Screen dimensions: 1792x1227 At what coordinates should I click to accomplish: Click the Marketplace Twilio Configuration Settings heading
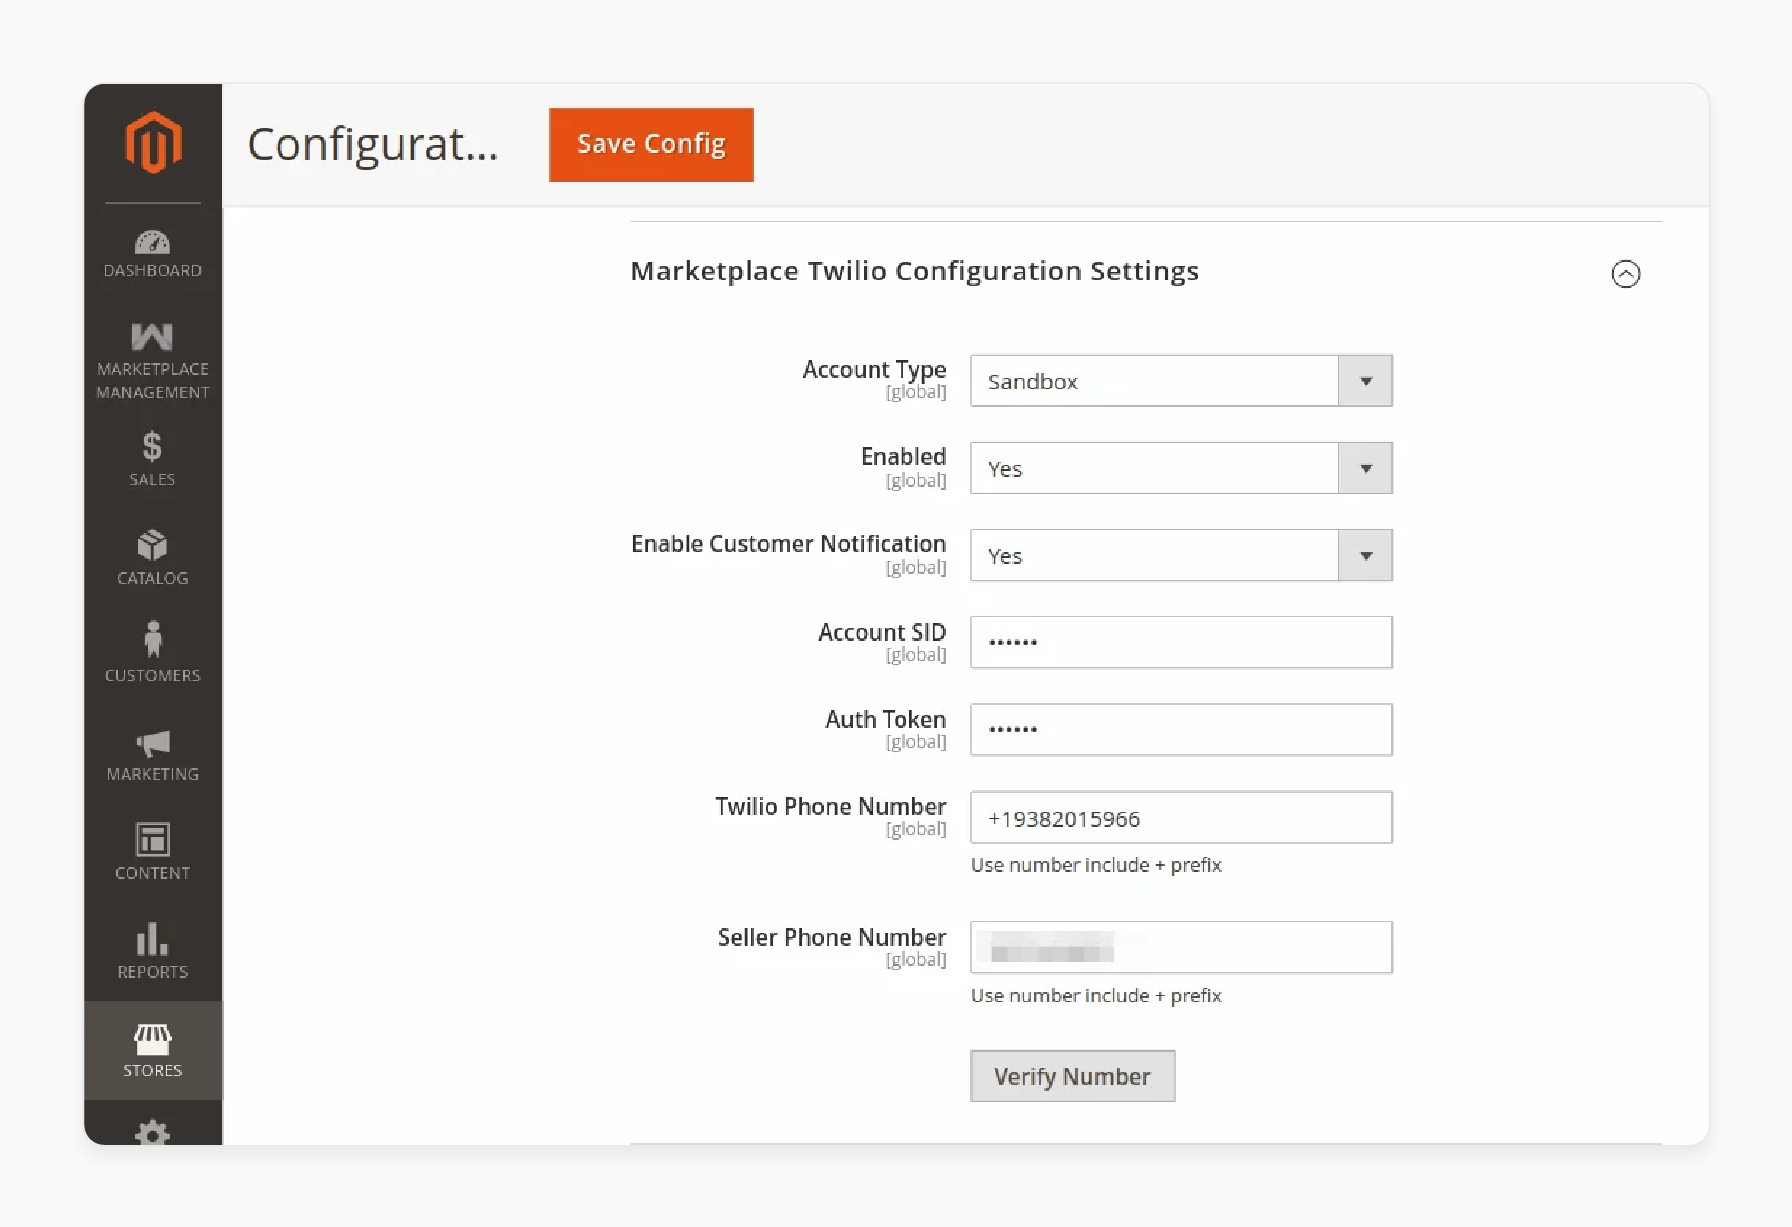(914, 271)
